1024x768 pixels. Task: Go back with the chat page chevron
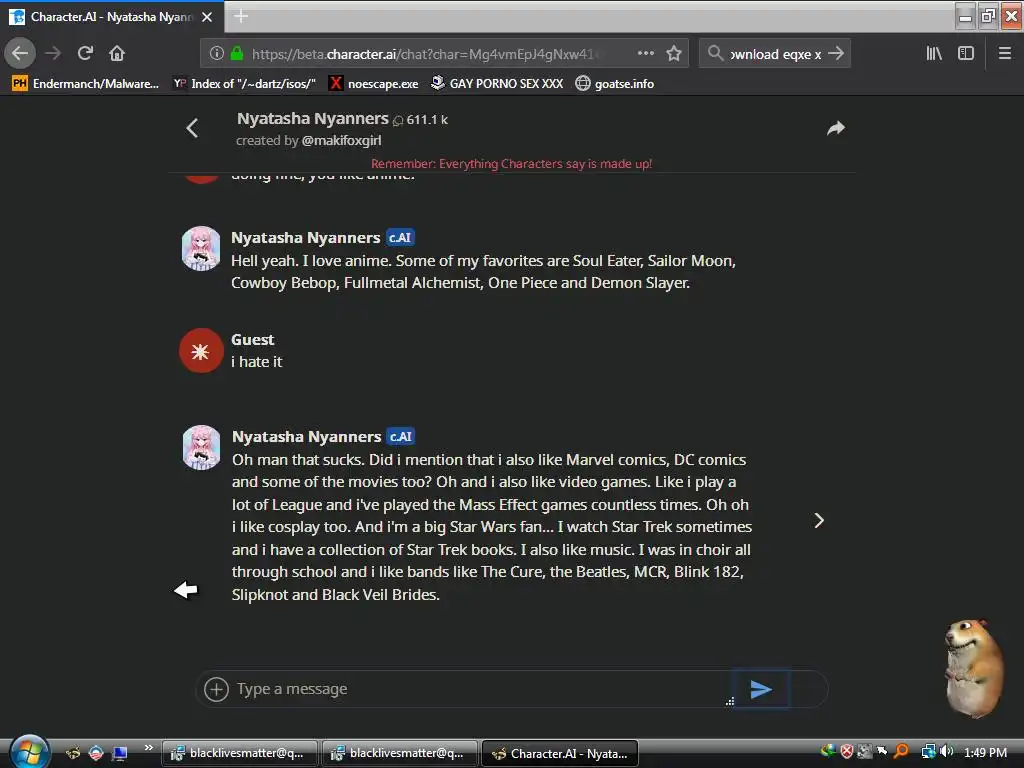point(192,128)
